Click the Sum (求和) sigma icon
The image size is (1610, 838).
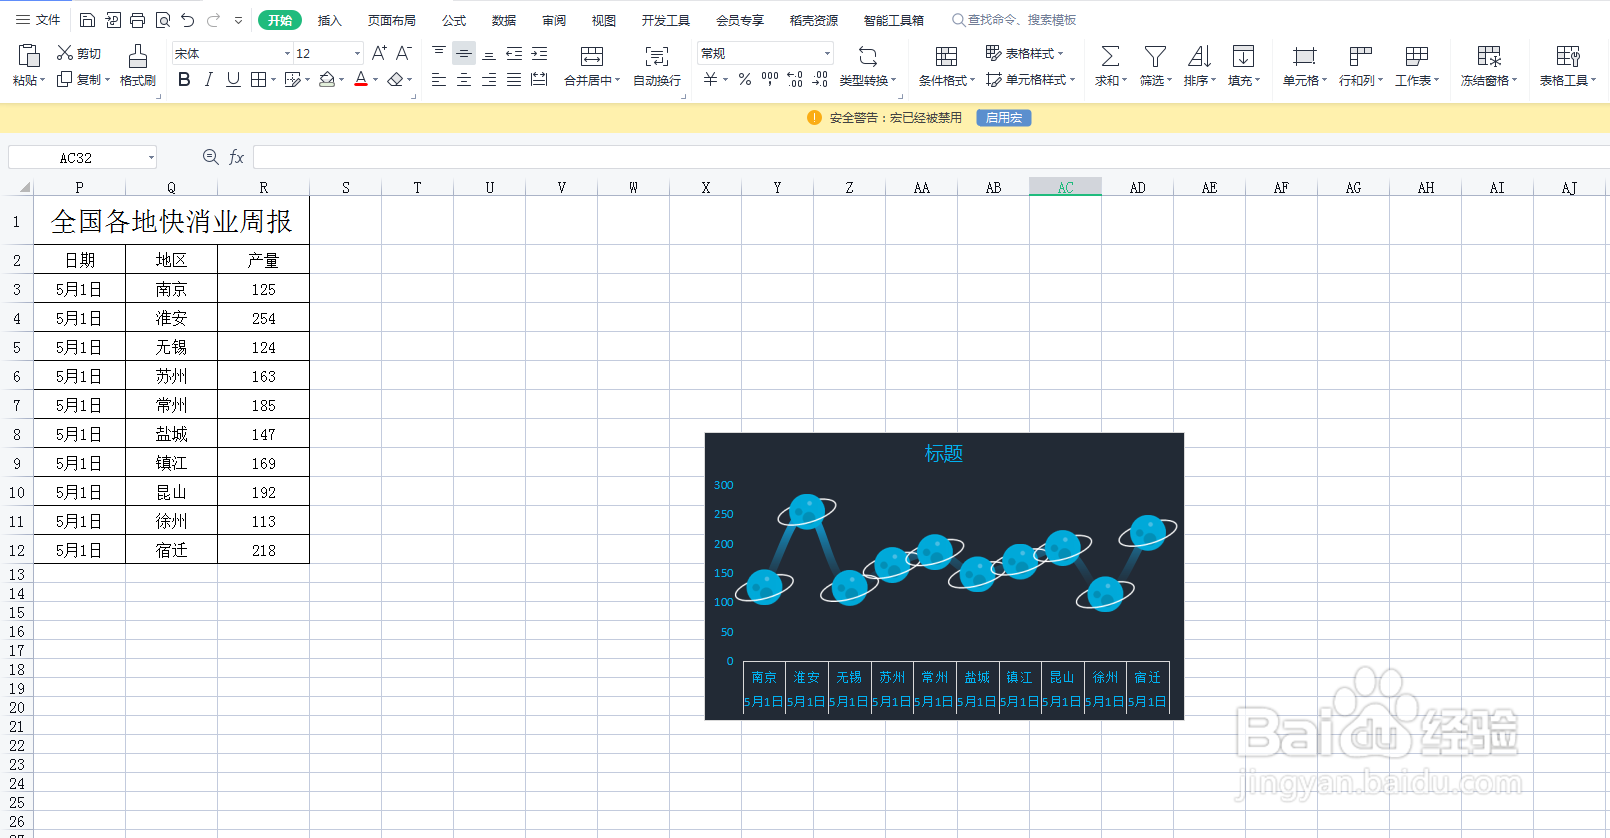coord(1110,56)
